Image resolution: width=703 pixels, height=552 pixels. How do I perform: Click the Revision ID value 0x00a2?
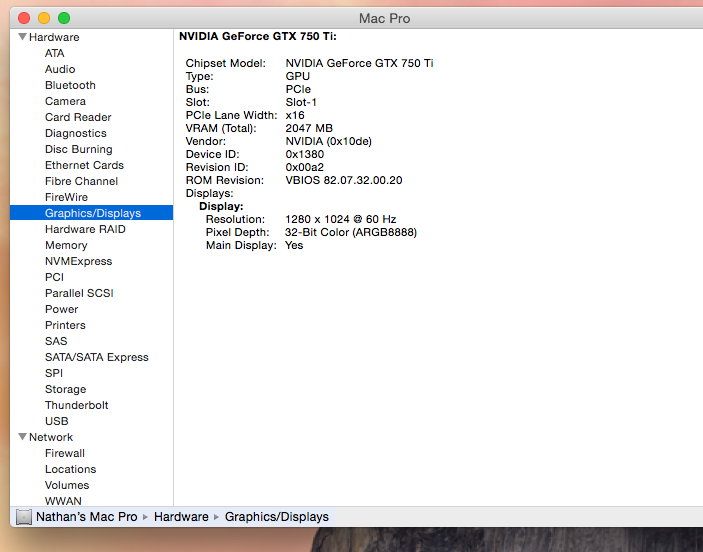point(304,167)
